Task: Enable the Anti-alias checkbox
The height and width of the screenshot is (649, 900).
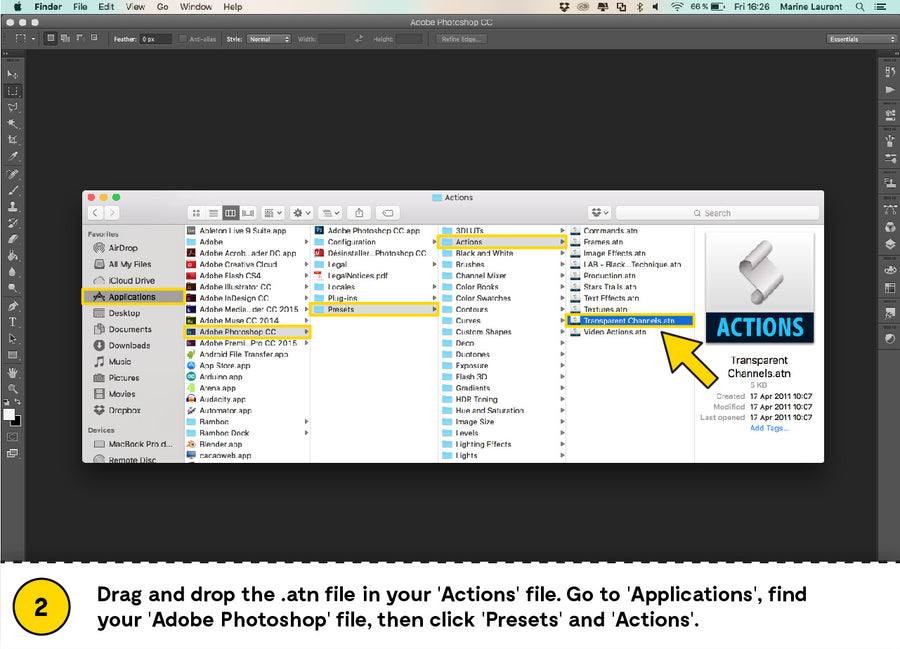Action: click(183, 39)
